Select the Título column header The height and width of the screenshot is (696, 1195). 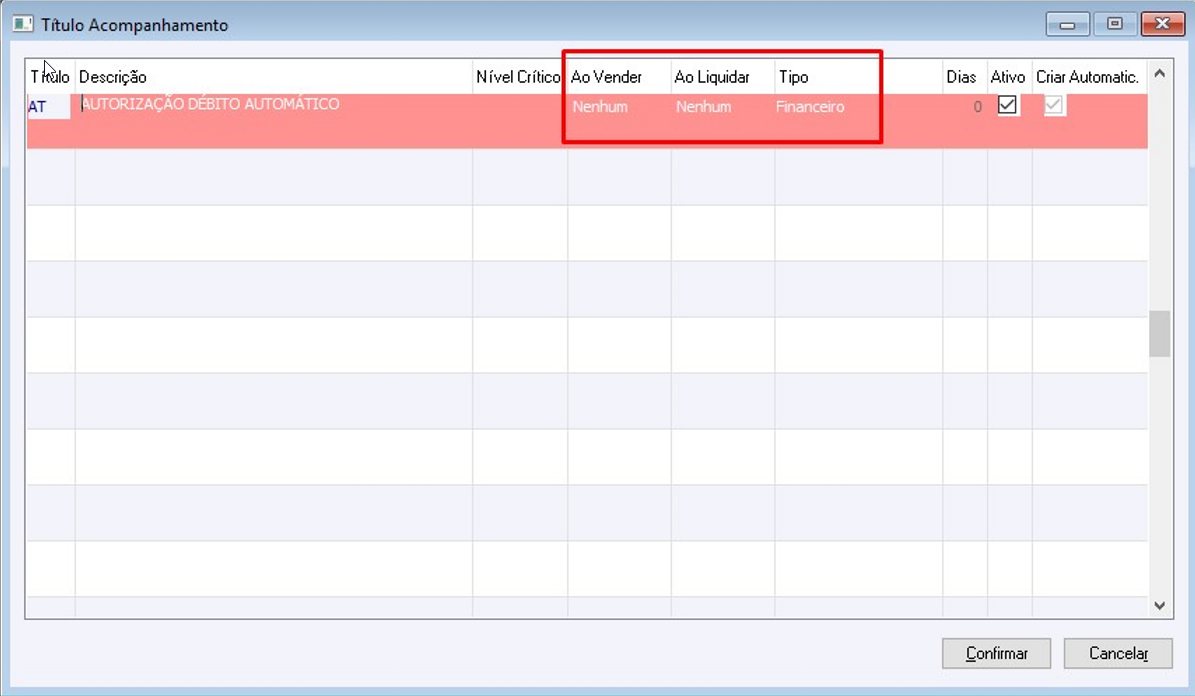[x=50, y=77]
